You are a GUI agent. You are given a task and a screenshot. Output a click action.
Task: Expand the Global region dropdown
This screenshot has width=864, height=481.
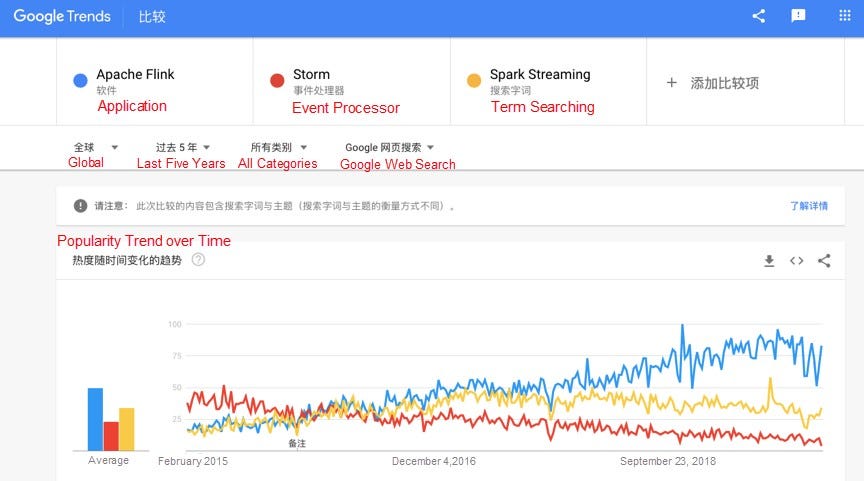[x=96, y=147]
